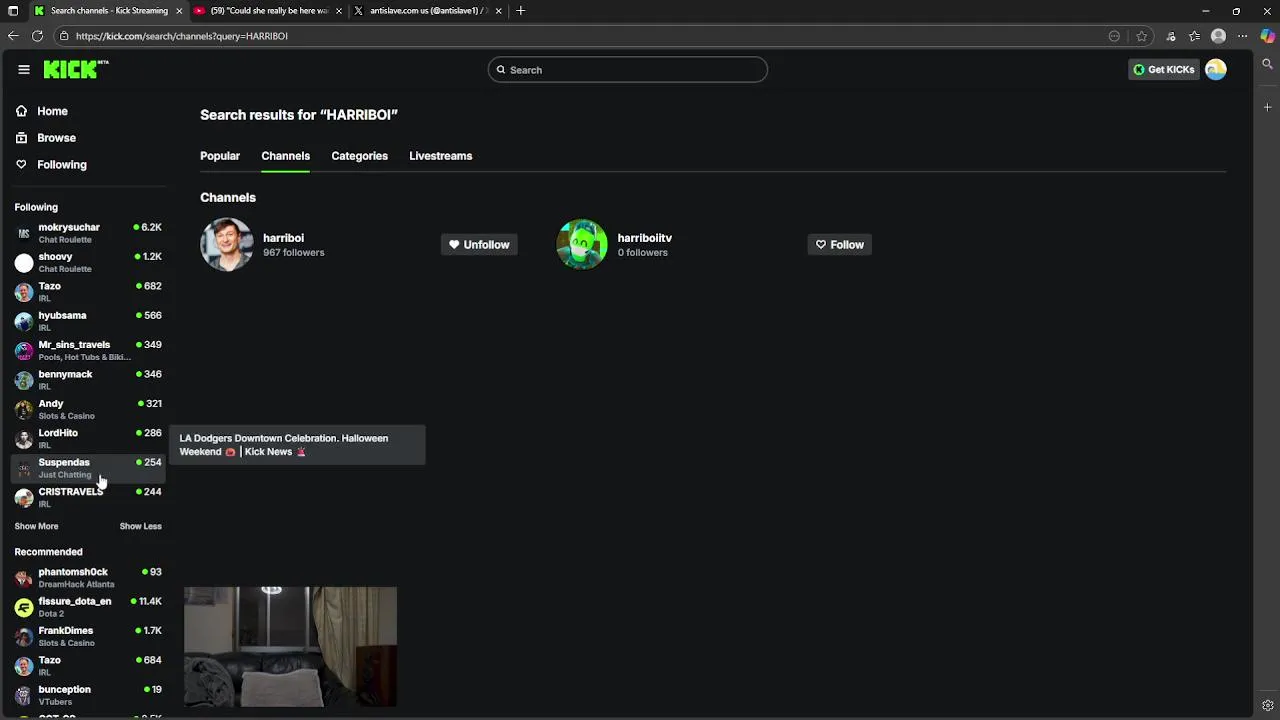Viewport: 1280px width, 720px height.
Task: Switch to the antislave X tab
Action: 427,11
